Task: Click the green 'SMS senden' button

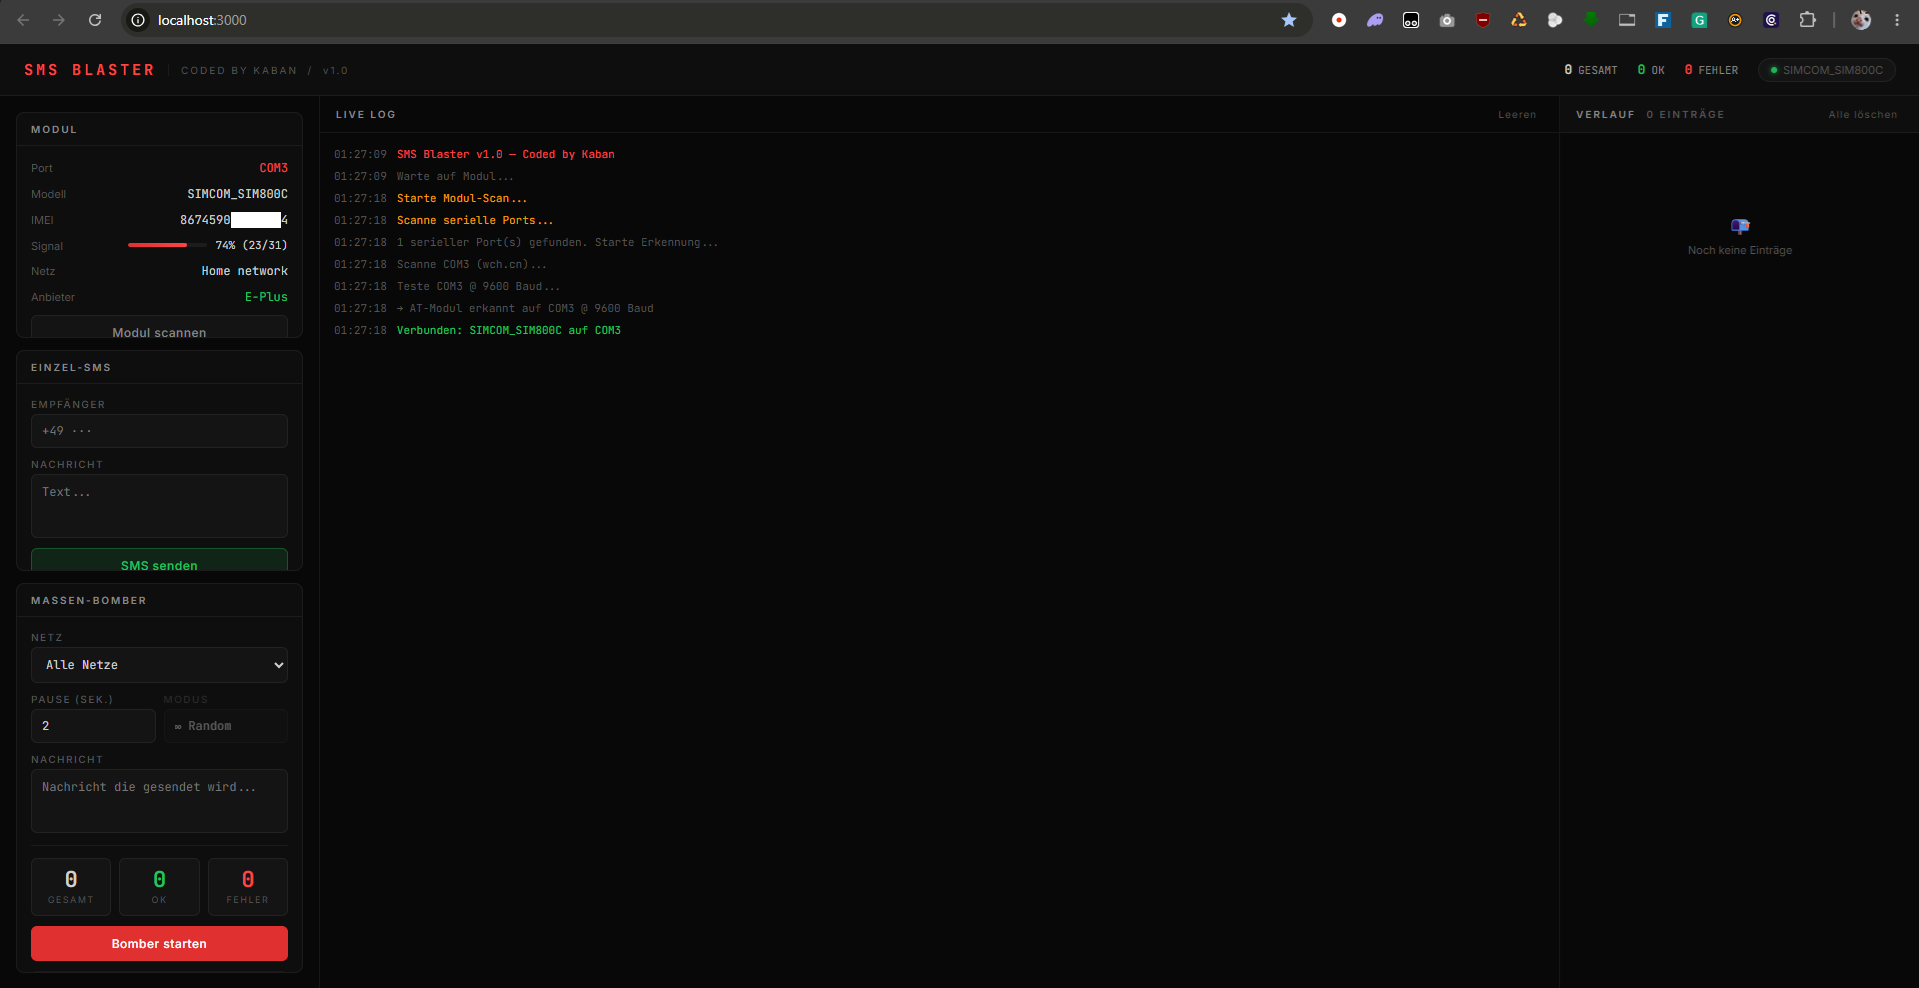Action: (159, 561)
